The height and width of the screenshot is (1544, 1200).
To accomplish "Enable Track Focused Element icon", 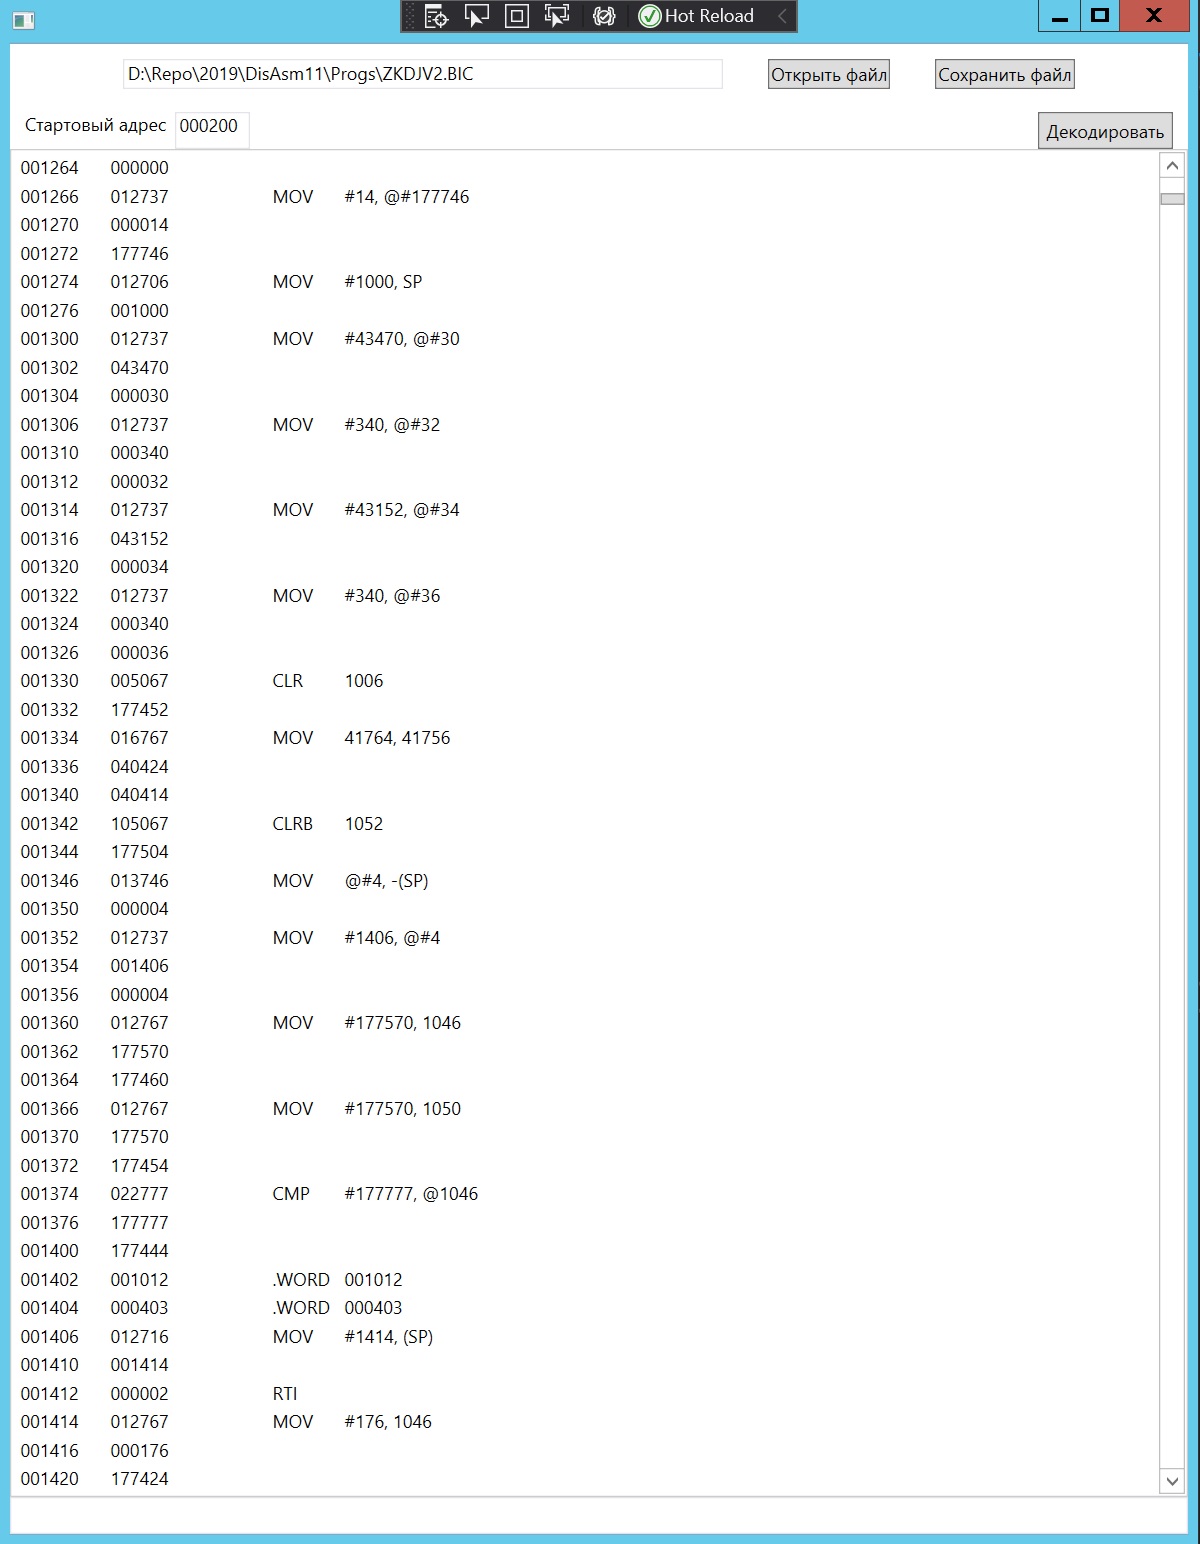I will (x=557, y=16).
